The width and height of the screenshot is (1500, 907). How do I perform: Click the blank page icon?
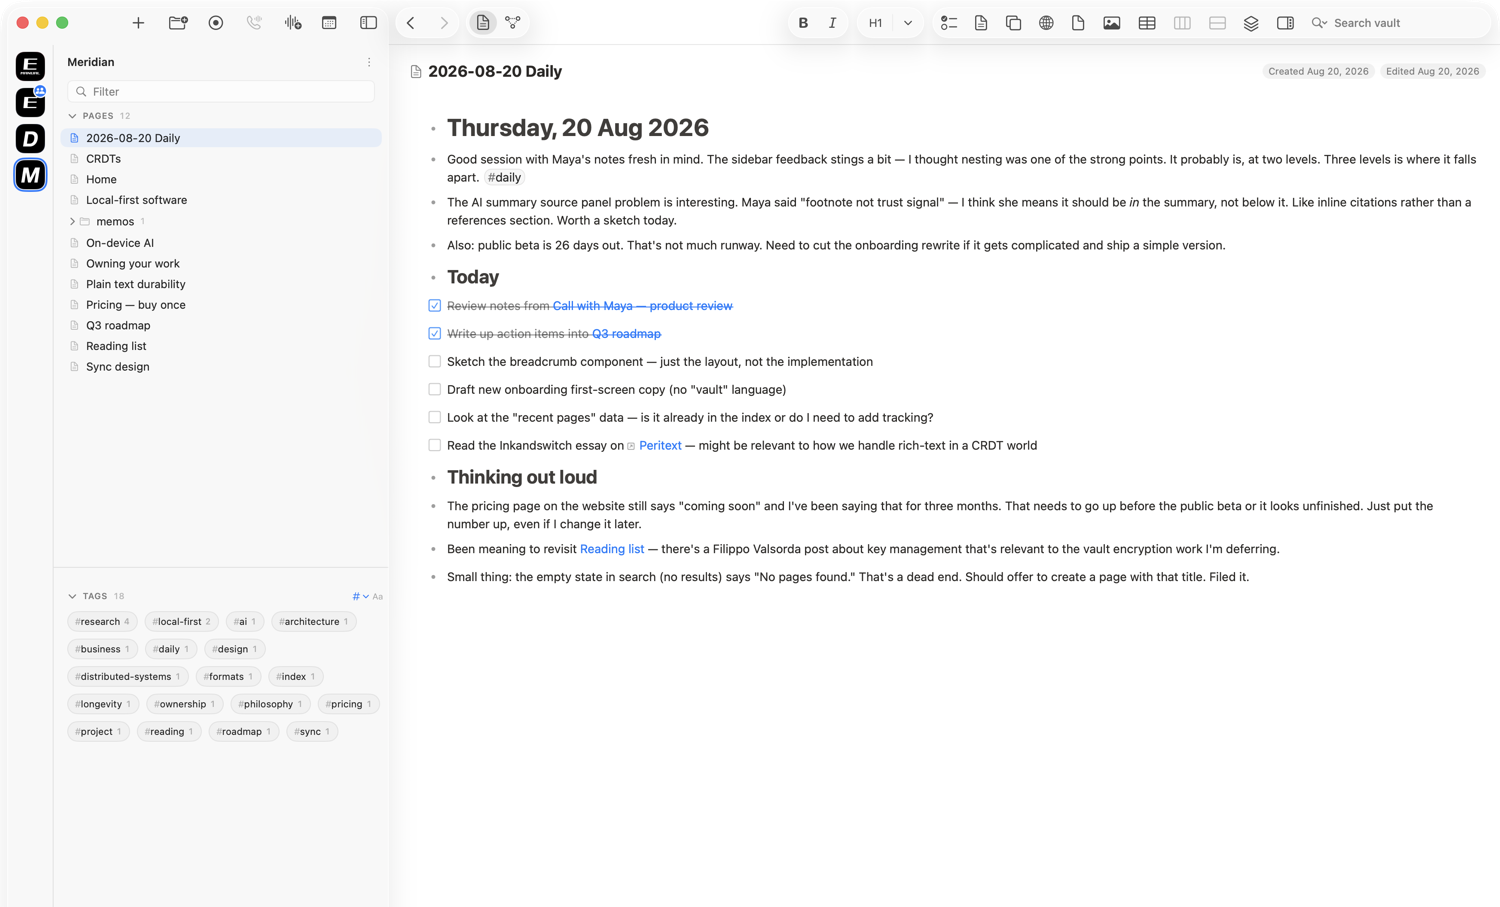pos(1078,23)
